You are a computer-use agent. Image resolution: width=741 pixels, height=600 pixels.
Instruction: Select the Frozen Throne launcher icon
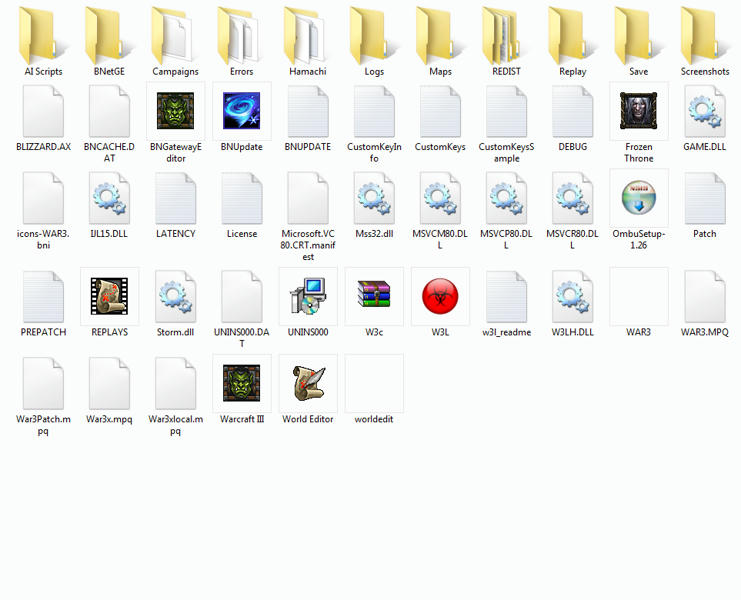coord(638,111)
